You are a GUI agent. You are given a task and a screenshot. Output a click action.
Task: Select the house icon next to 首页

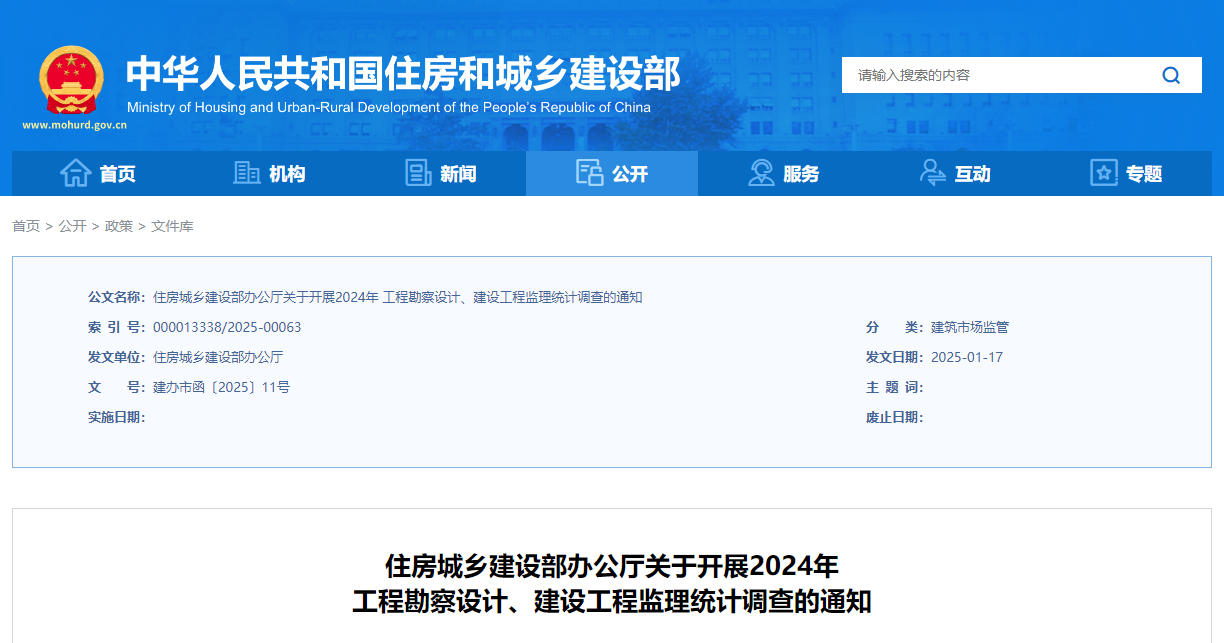(x=74, y=173)
